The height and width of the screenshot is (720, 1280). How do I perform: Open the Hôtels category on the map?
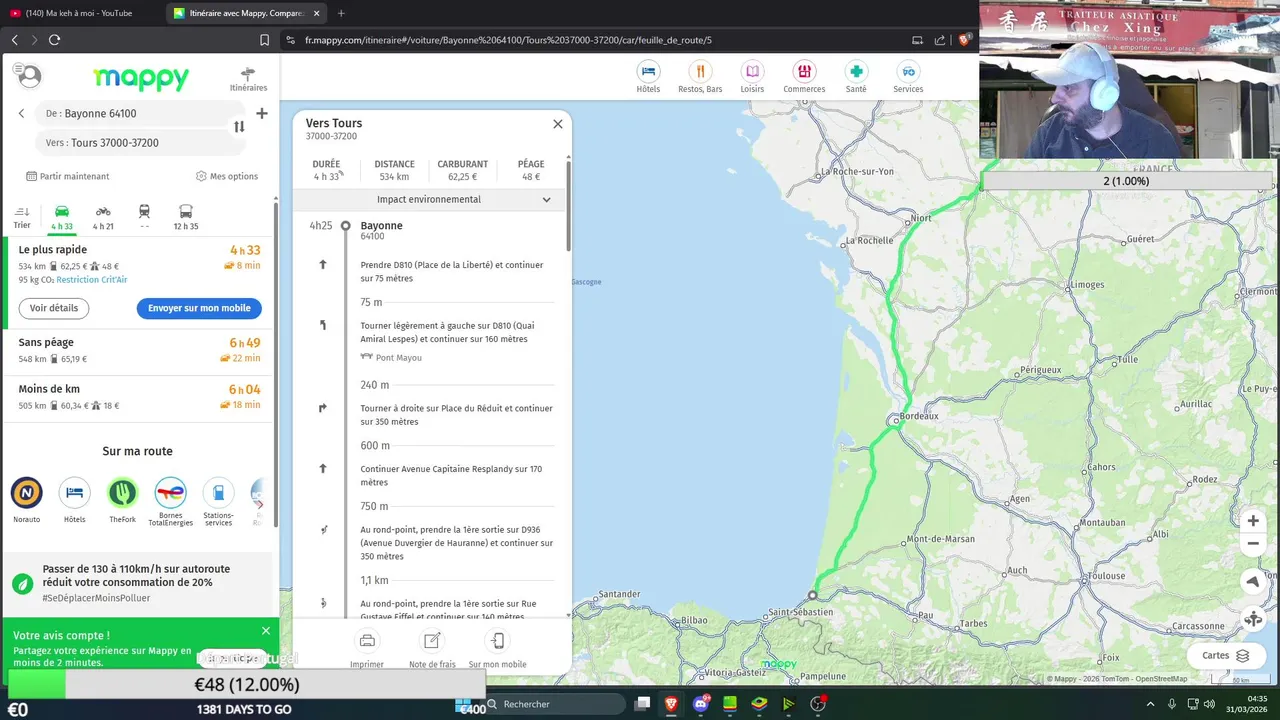point(648,76)
